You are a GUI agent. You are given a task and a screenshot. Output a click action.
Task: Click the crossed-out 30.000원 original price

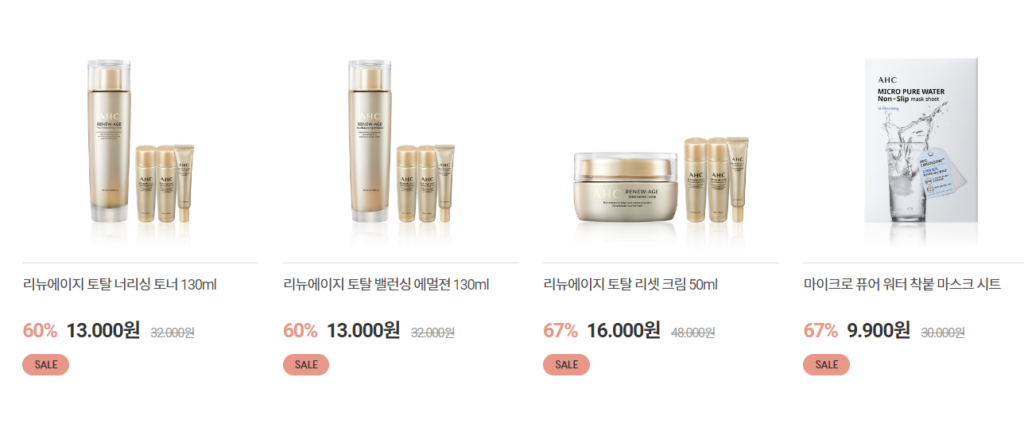(x=942, y=333)
